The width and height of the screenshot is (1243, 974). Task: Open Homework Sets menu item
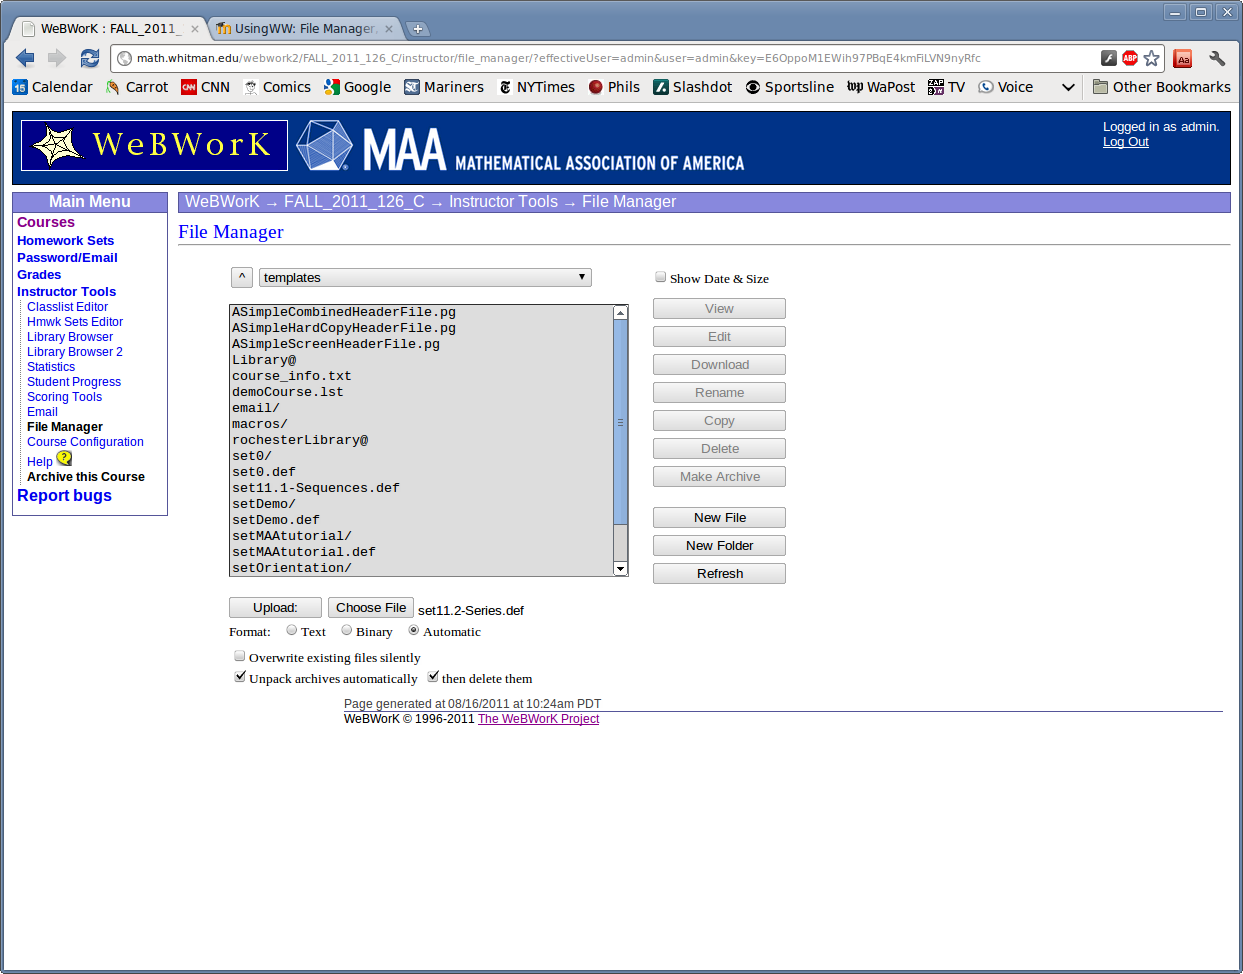(65, 240)
